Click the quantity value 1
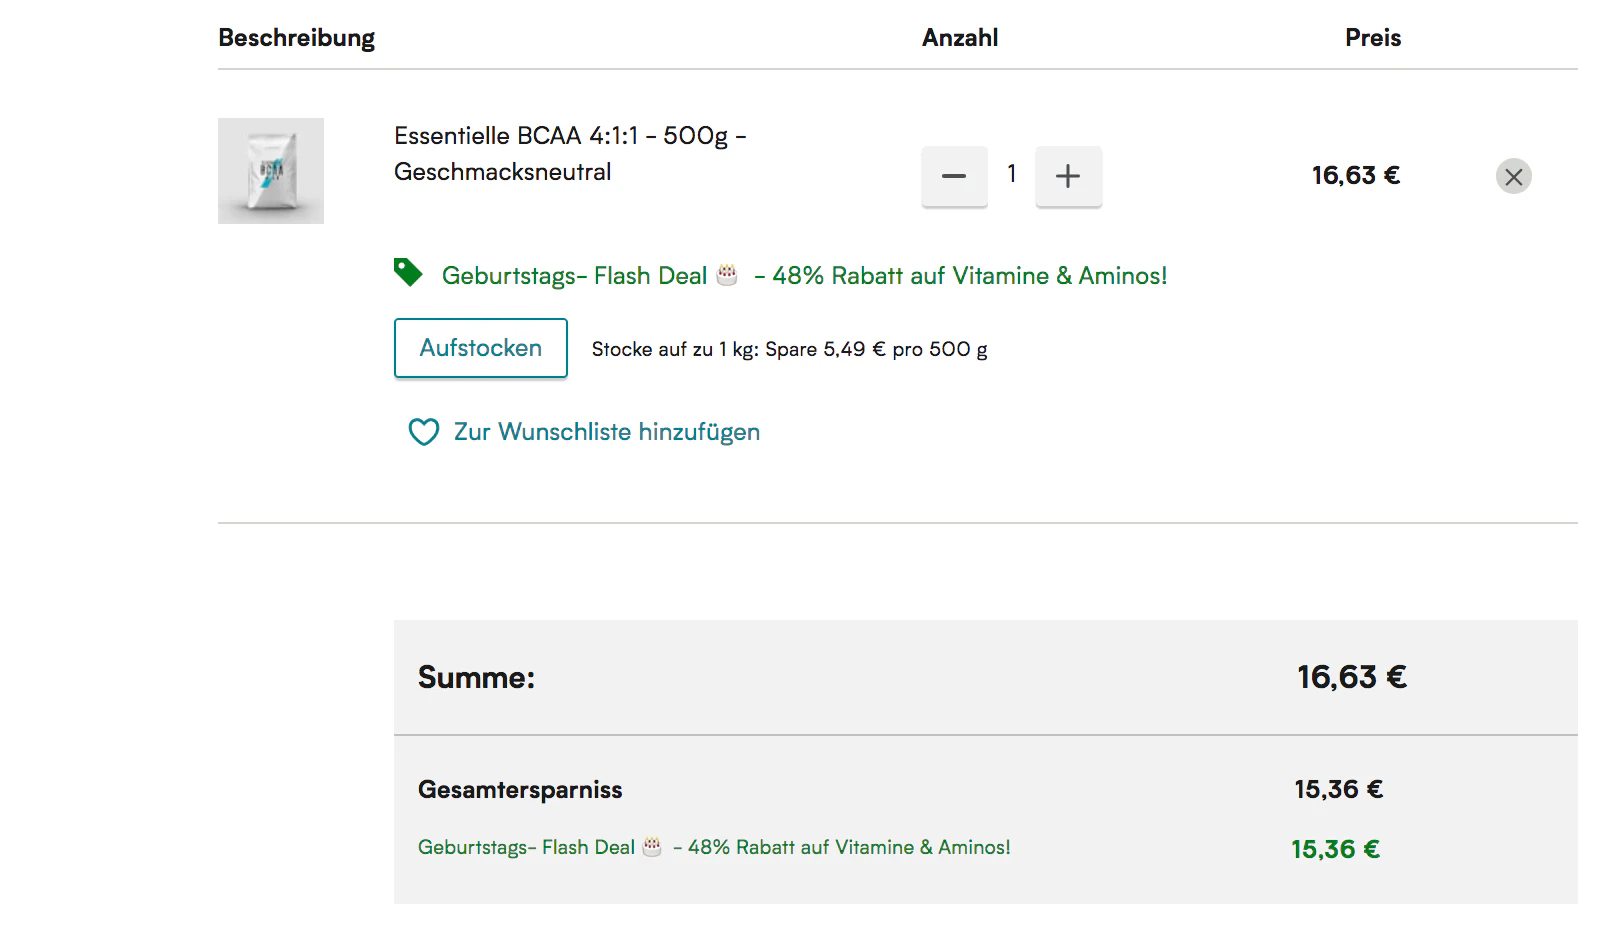 point(1012,174)
